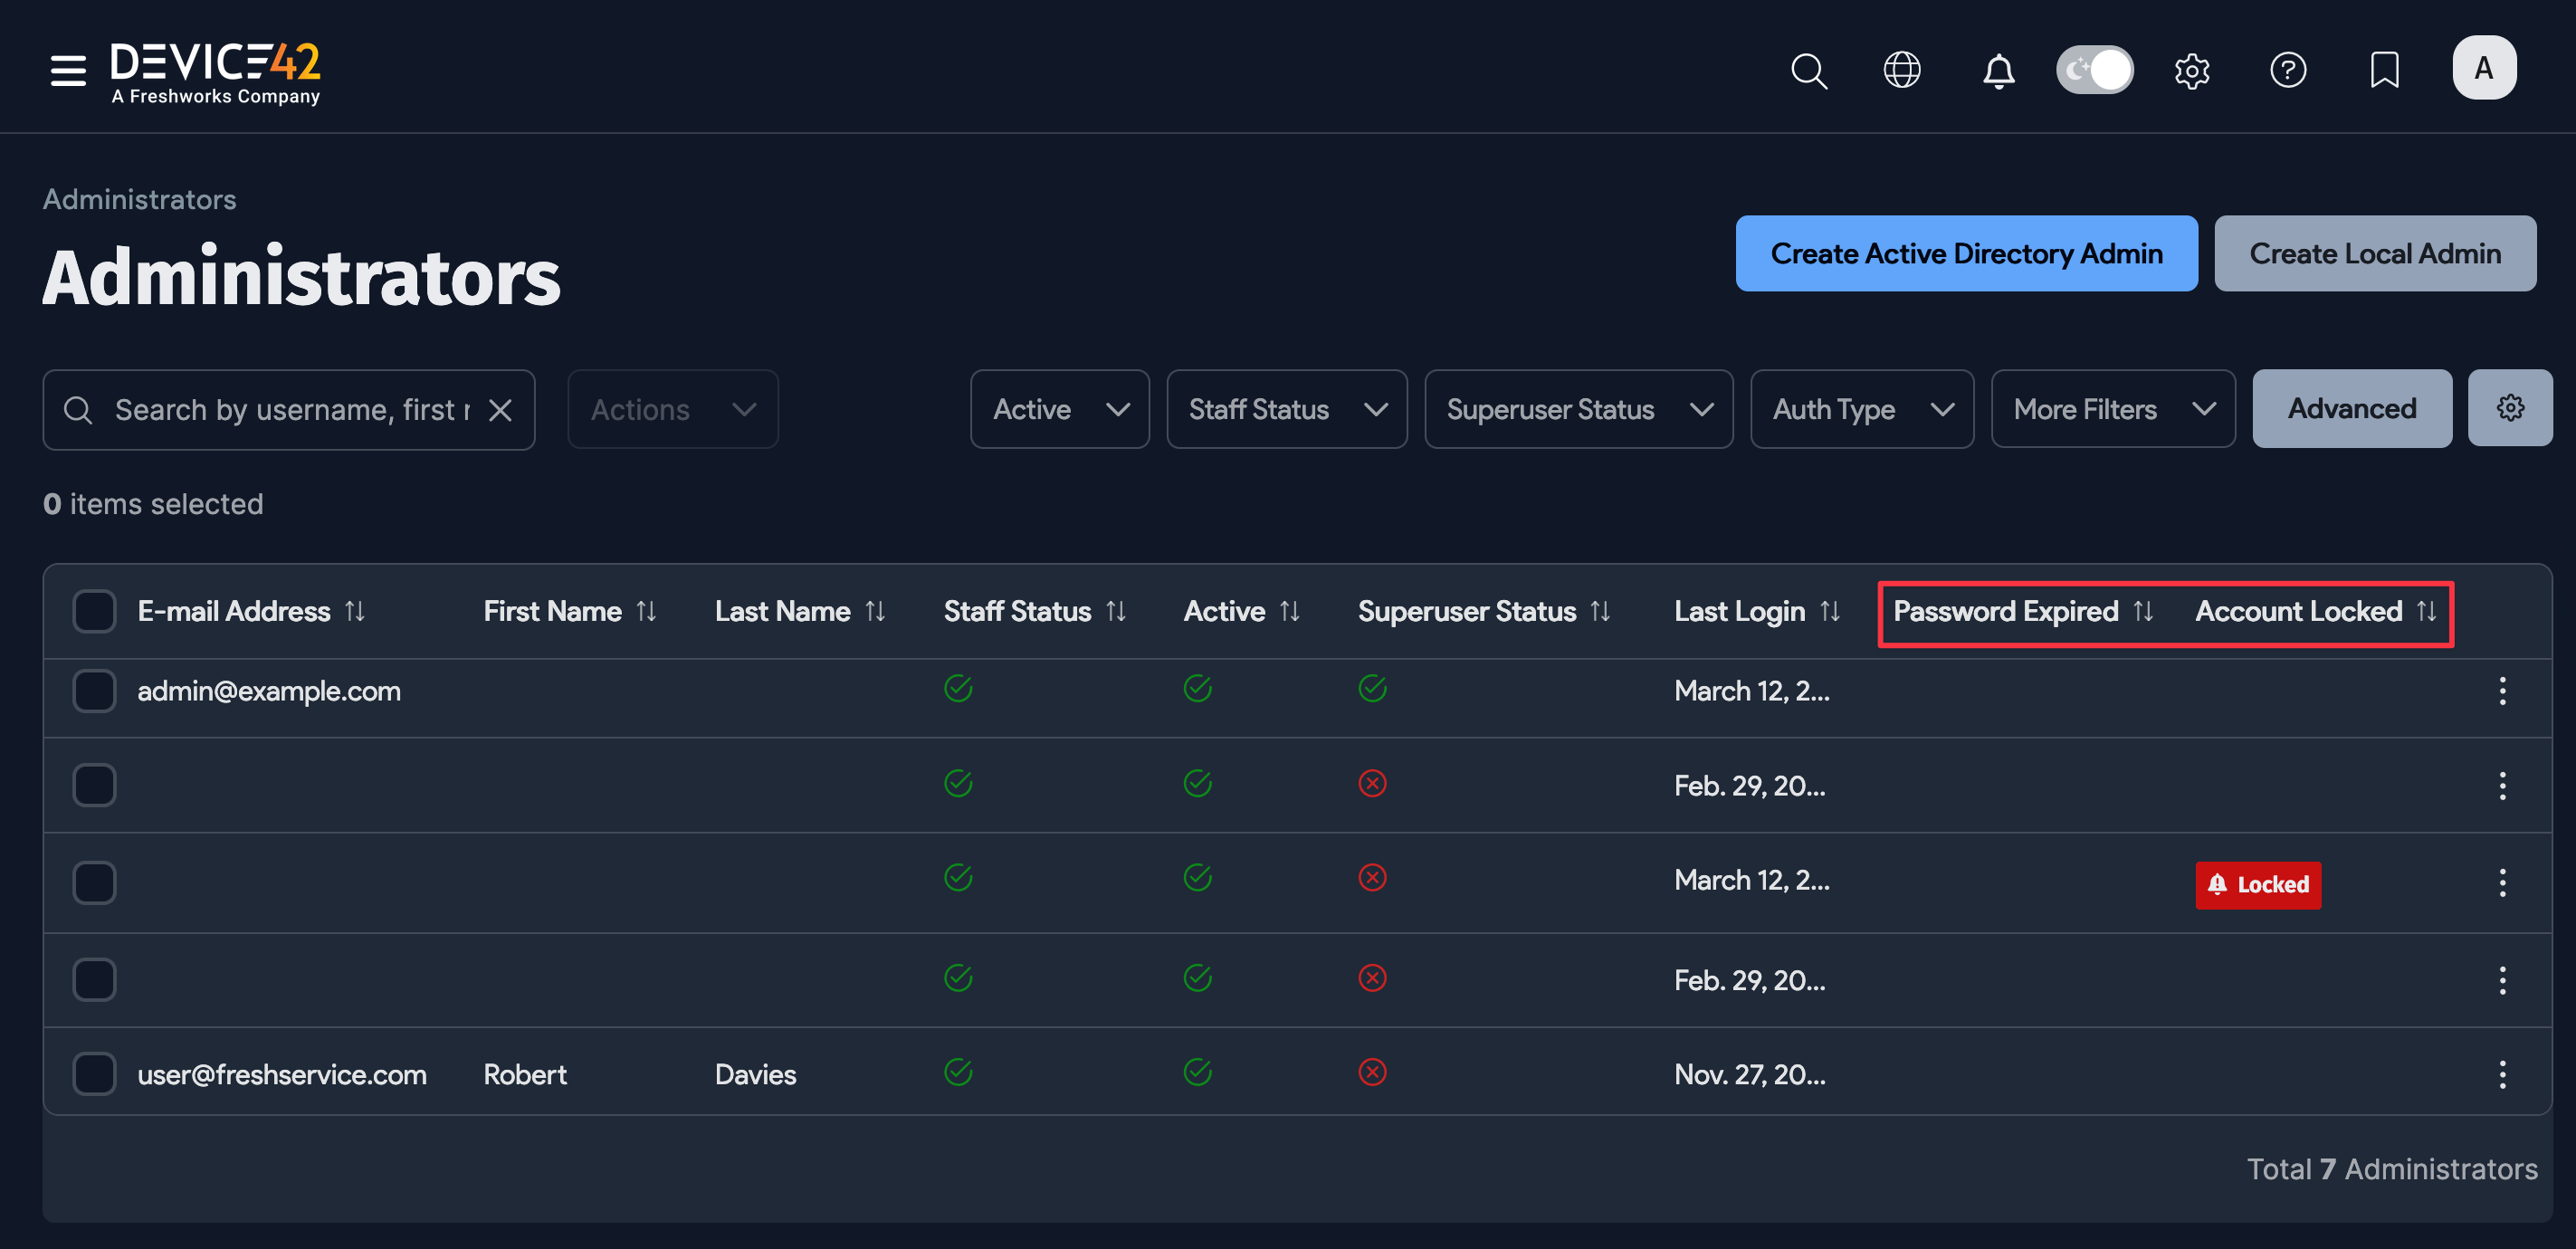
Task: Toggle dark mode switch
Action: point(2095,70)
